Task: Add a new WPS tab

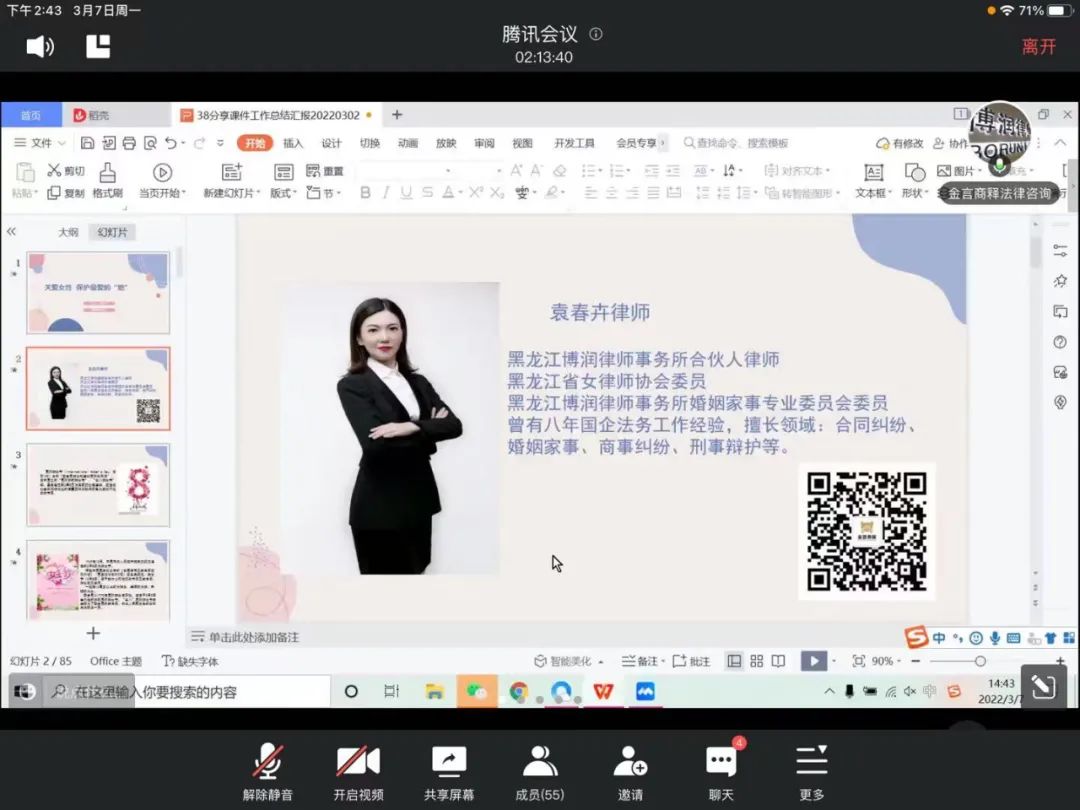Action: click(x=397, y=115)
